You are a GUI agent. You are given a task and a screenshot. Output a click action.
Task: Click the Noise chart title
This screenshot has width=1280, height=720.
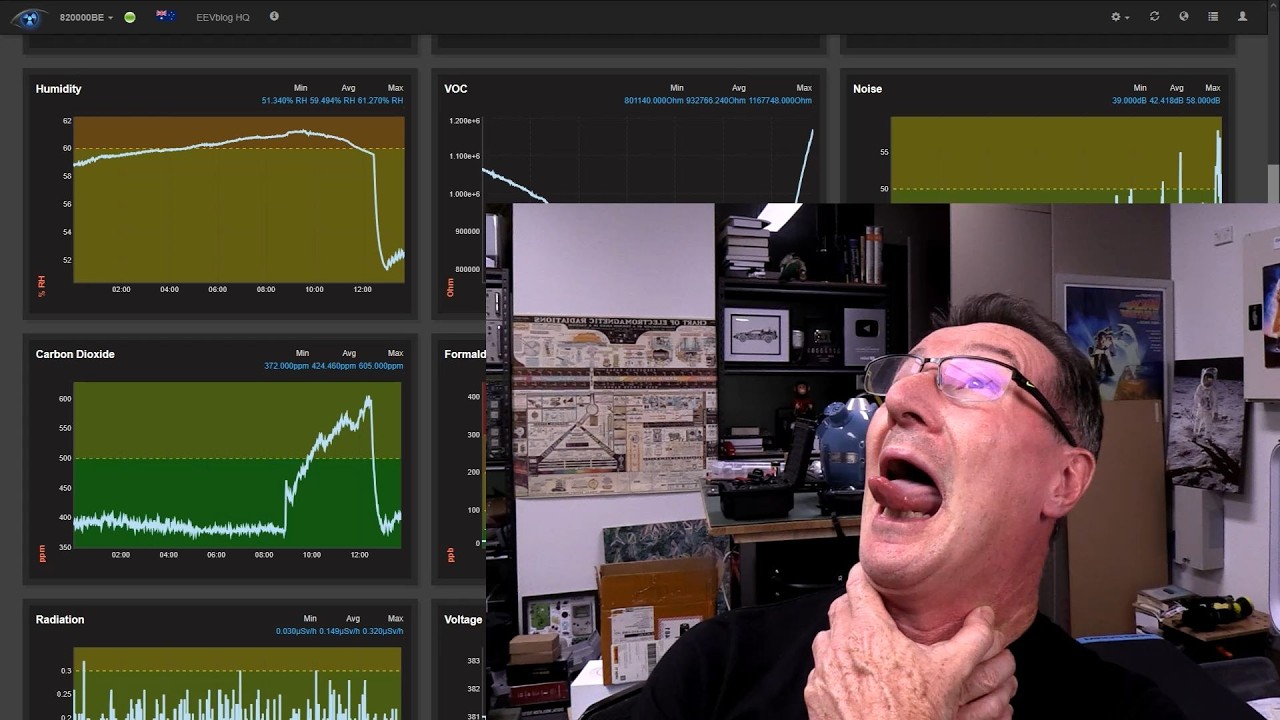pos(867,89)
